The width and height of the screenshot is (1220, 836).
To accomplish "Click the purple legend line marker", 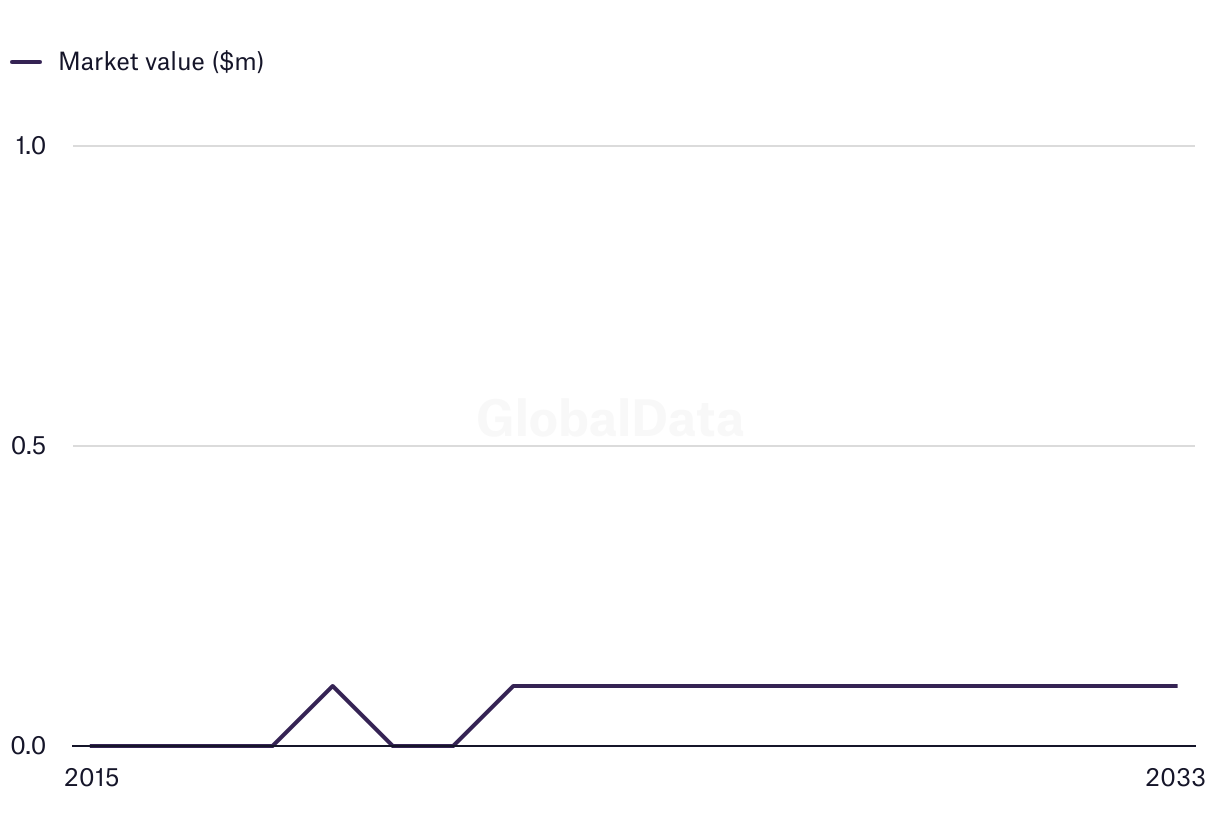I will point(26,61).
